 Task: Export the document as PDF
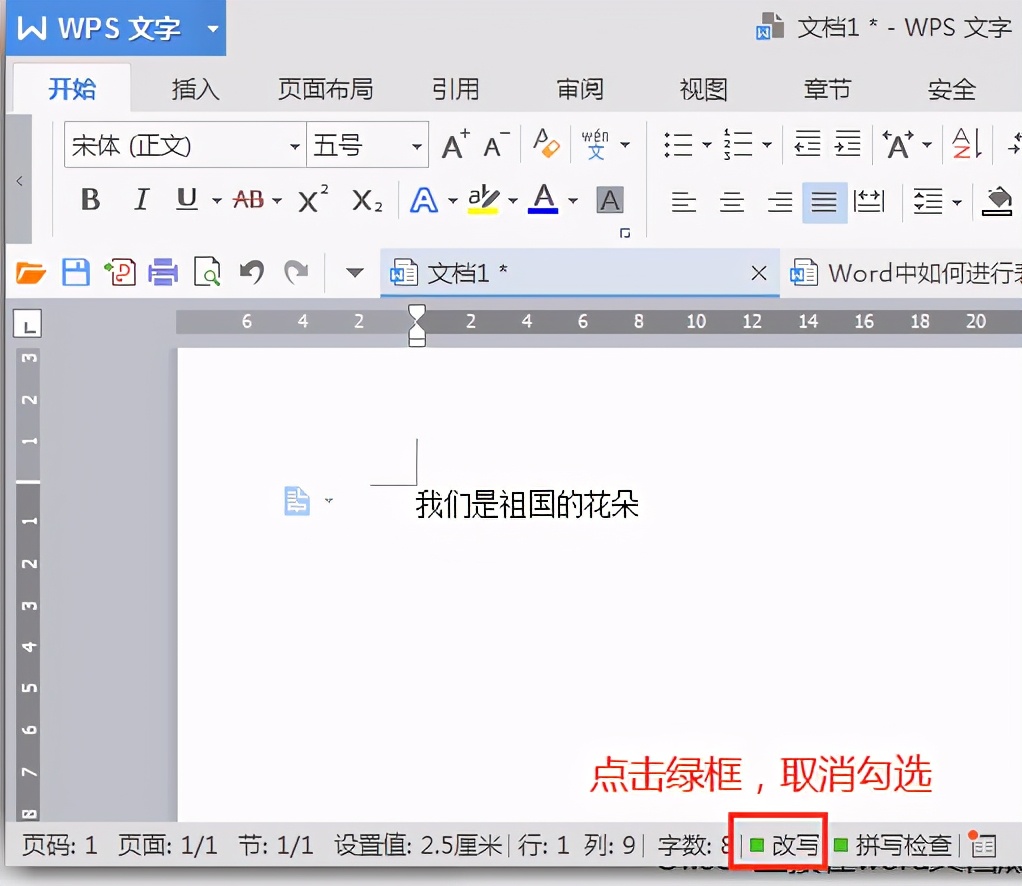click(121, 272)
